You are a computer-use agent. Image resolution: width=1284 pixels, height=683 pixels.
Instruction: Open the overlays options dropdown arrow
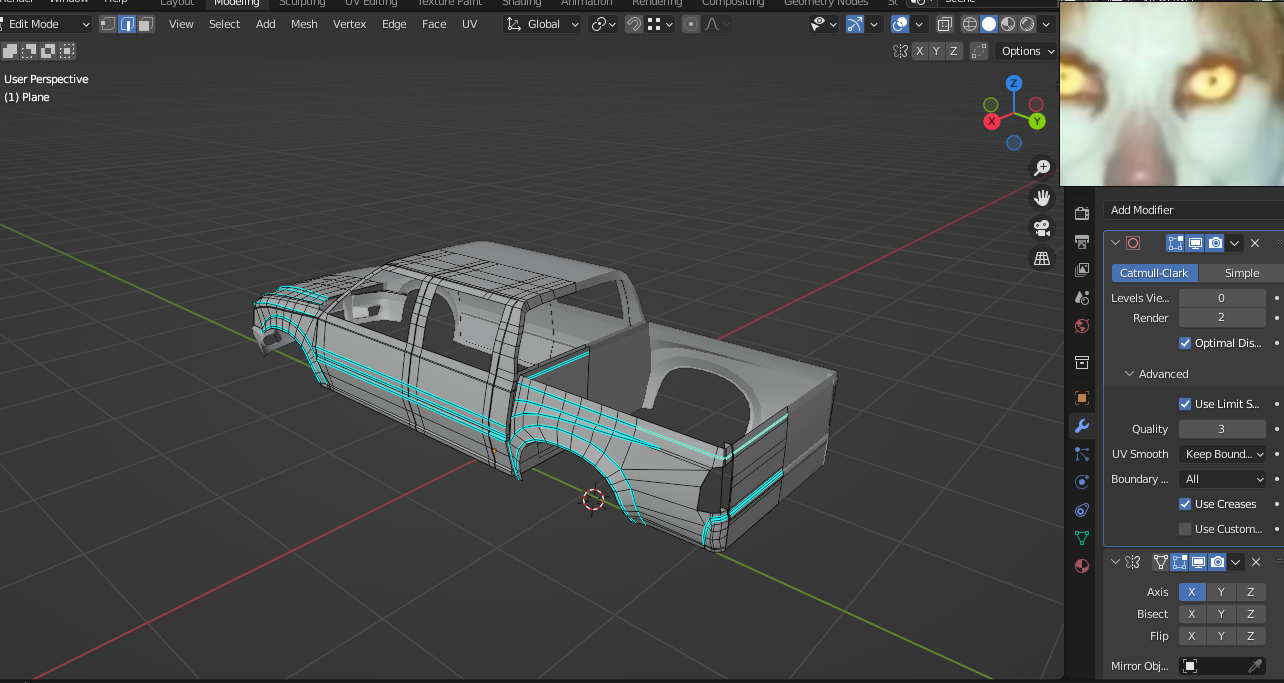[921, 24]
